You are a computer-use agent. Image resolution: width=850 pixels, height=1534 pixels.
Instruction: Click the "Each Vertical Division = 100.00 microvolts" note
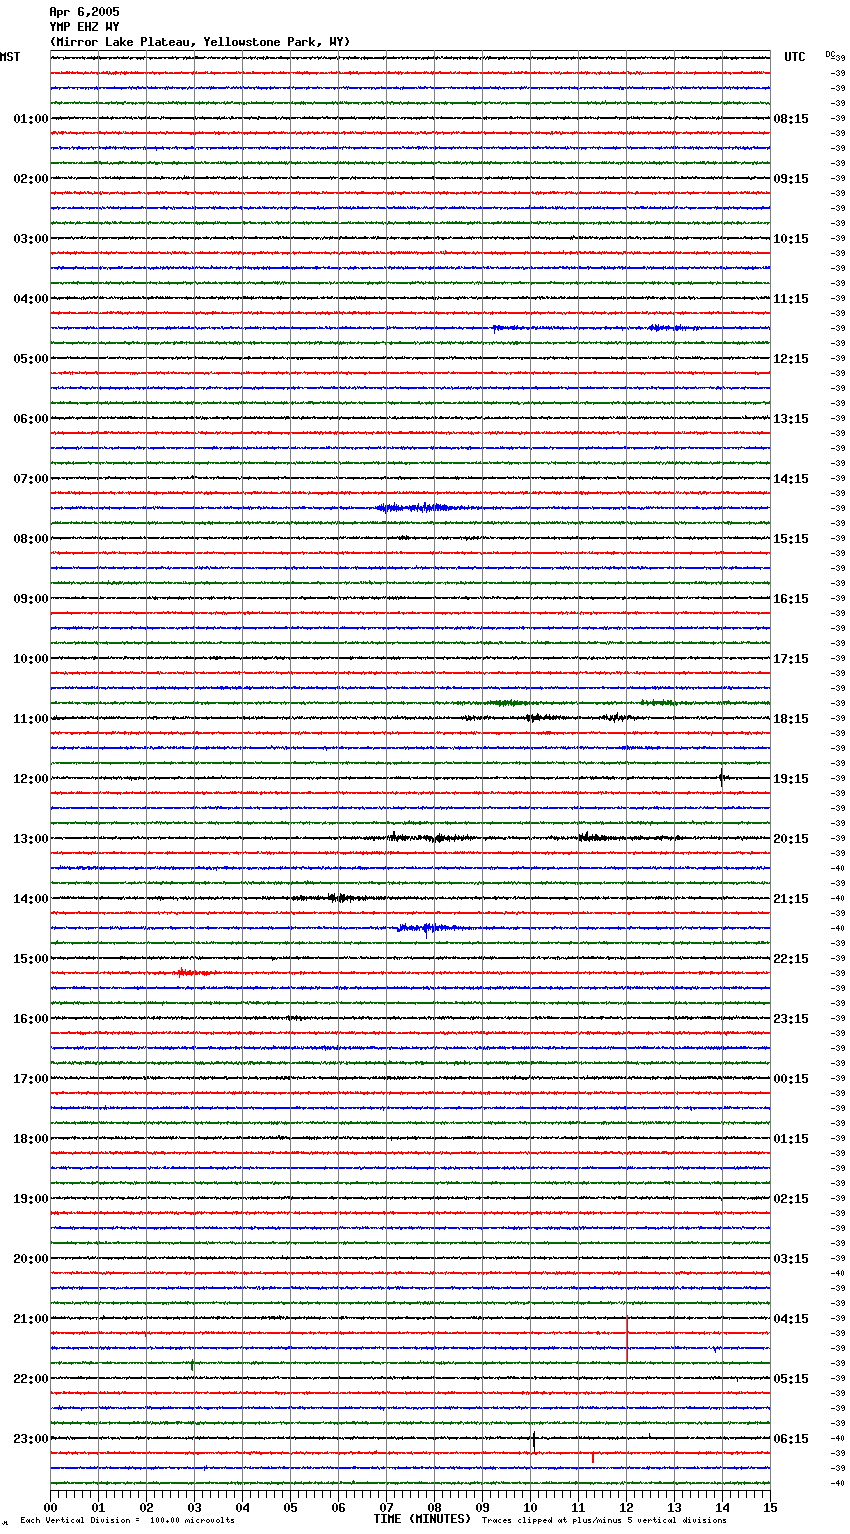click(x=127, y=1521)
